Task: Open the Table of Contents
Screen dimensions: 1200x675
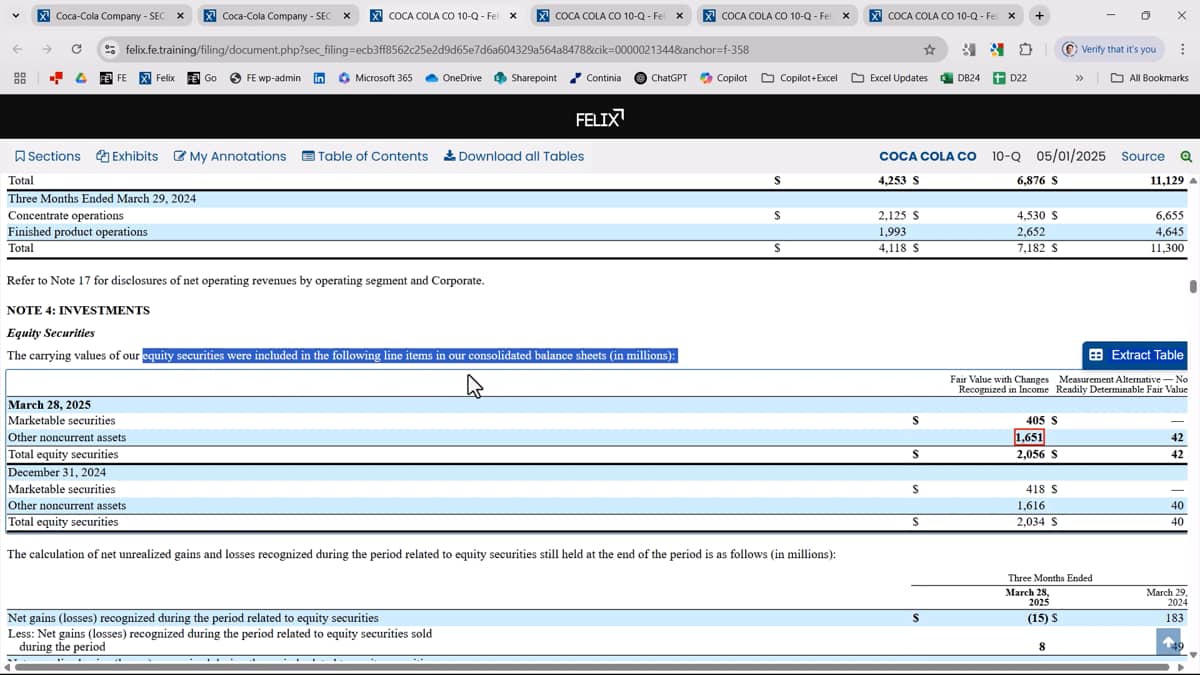Action: click(365, 156)
